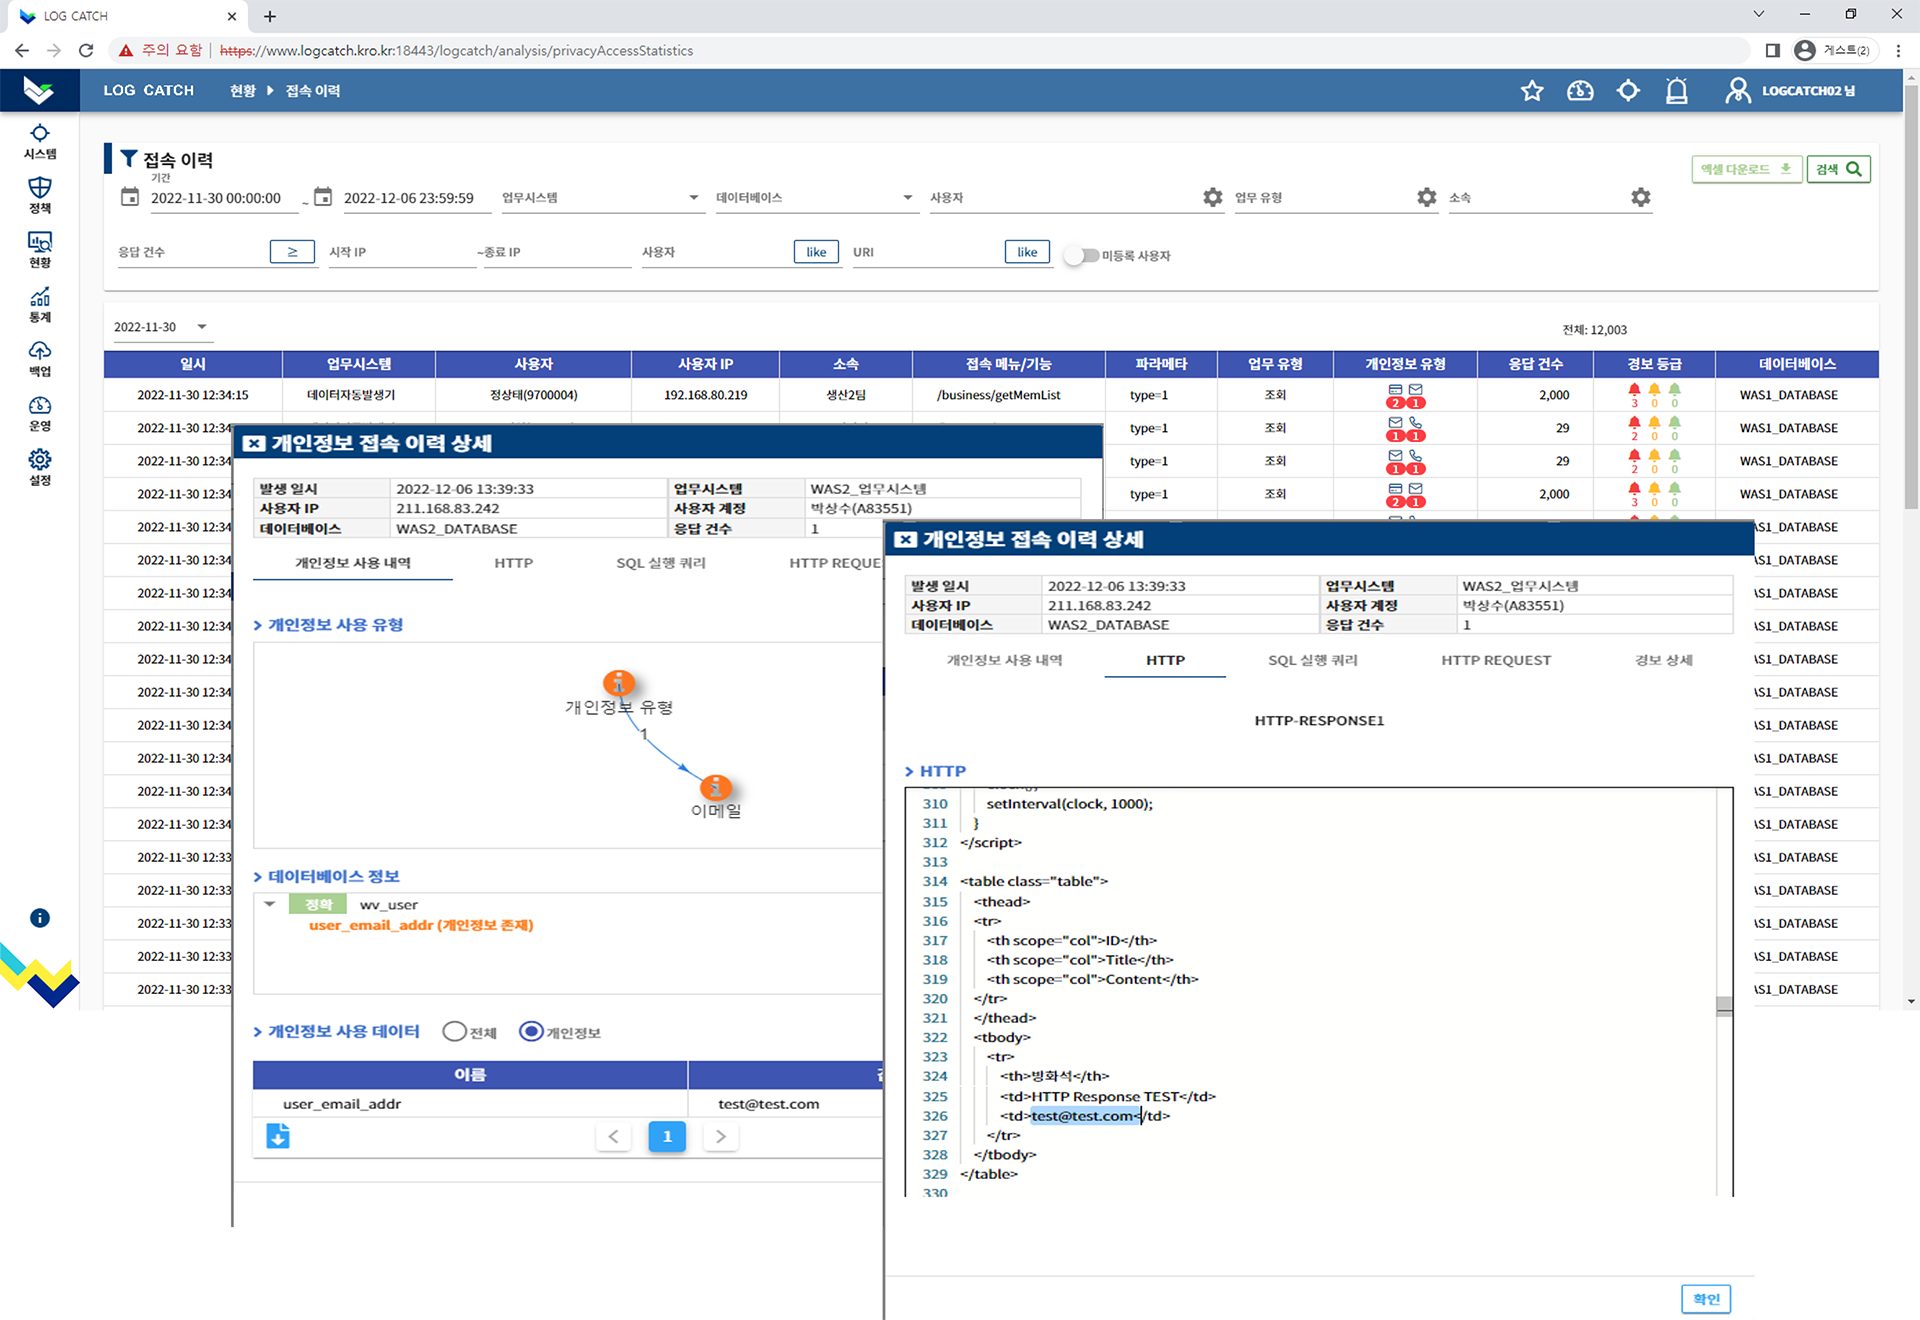Viewport: 1920px width, 1320px height.
Task: Switch to 경보 상세 tab in front dialog
Action: pos(1664,660)
